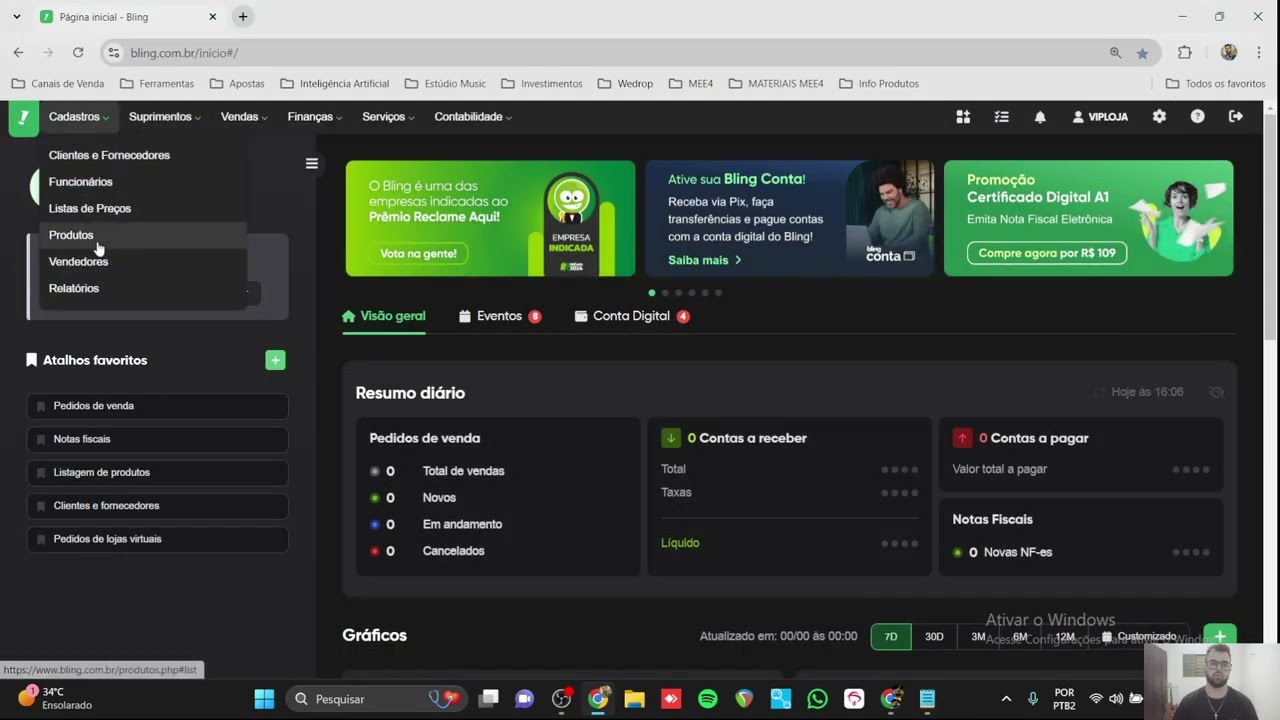Screen dimensions: 1280x720
Task: Open the task checklist icon in top bar
Action: tap(1001, 117)
